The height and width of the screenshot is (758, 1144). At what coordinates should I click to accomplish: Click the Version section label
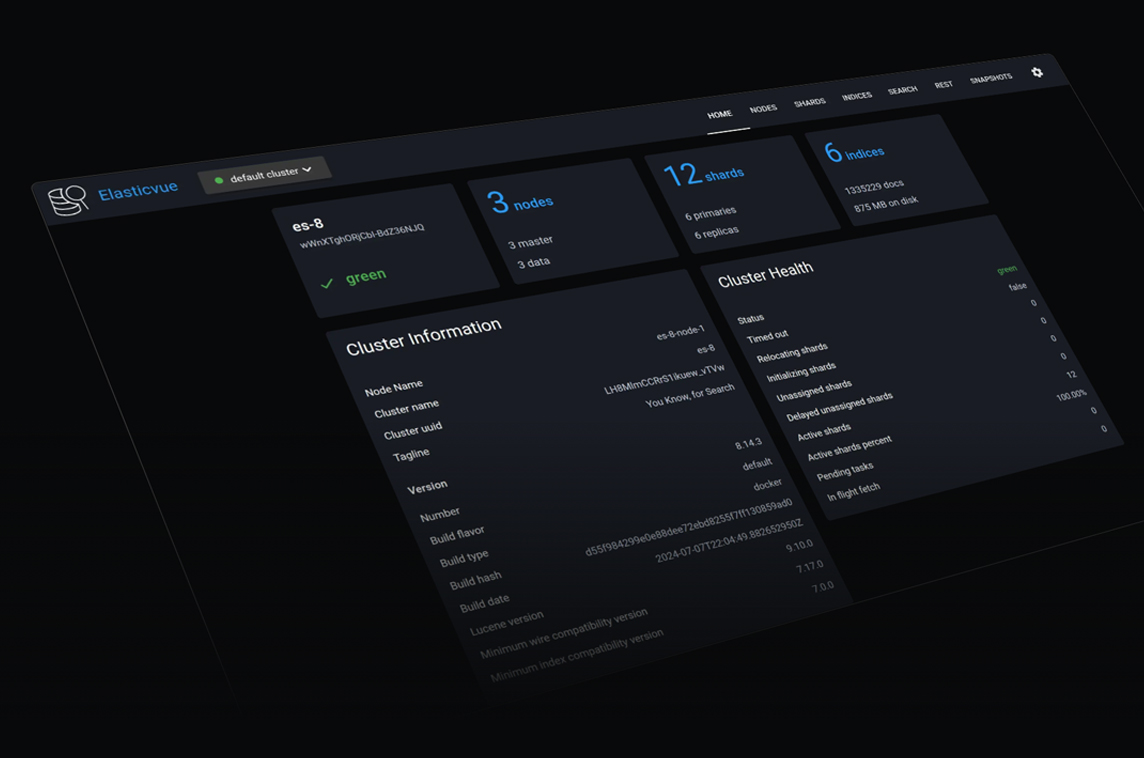427,487
